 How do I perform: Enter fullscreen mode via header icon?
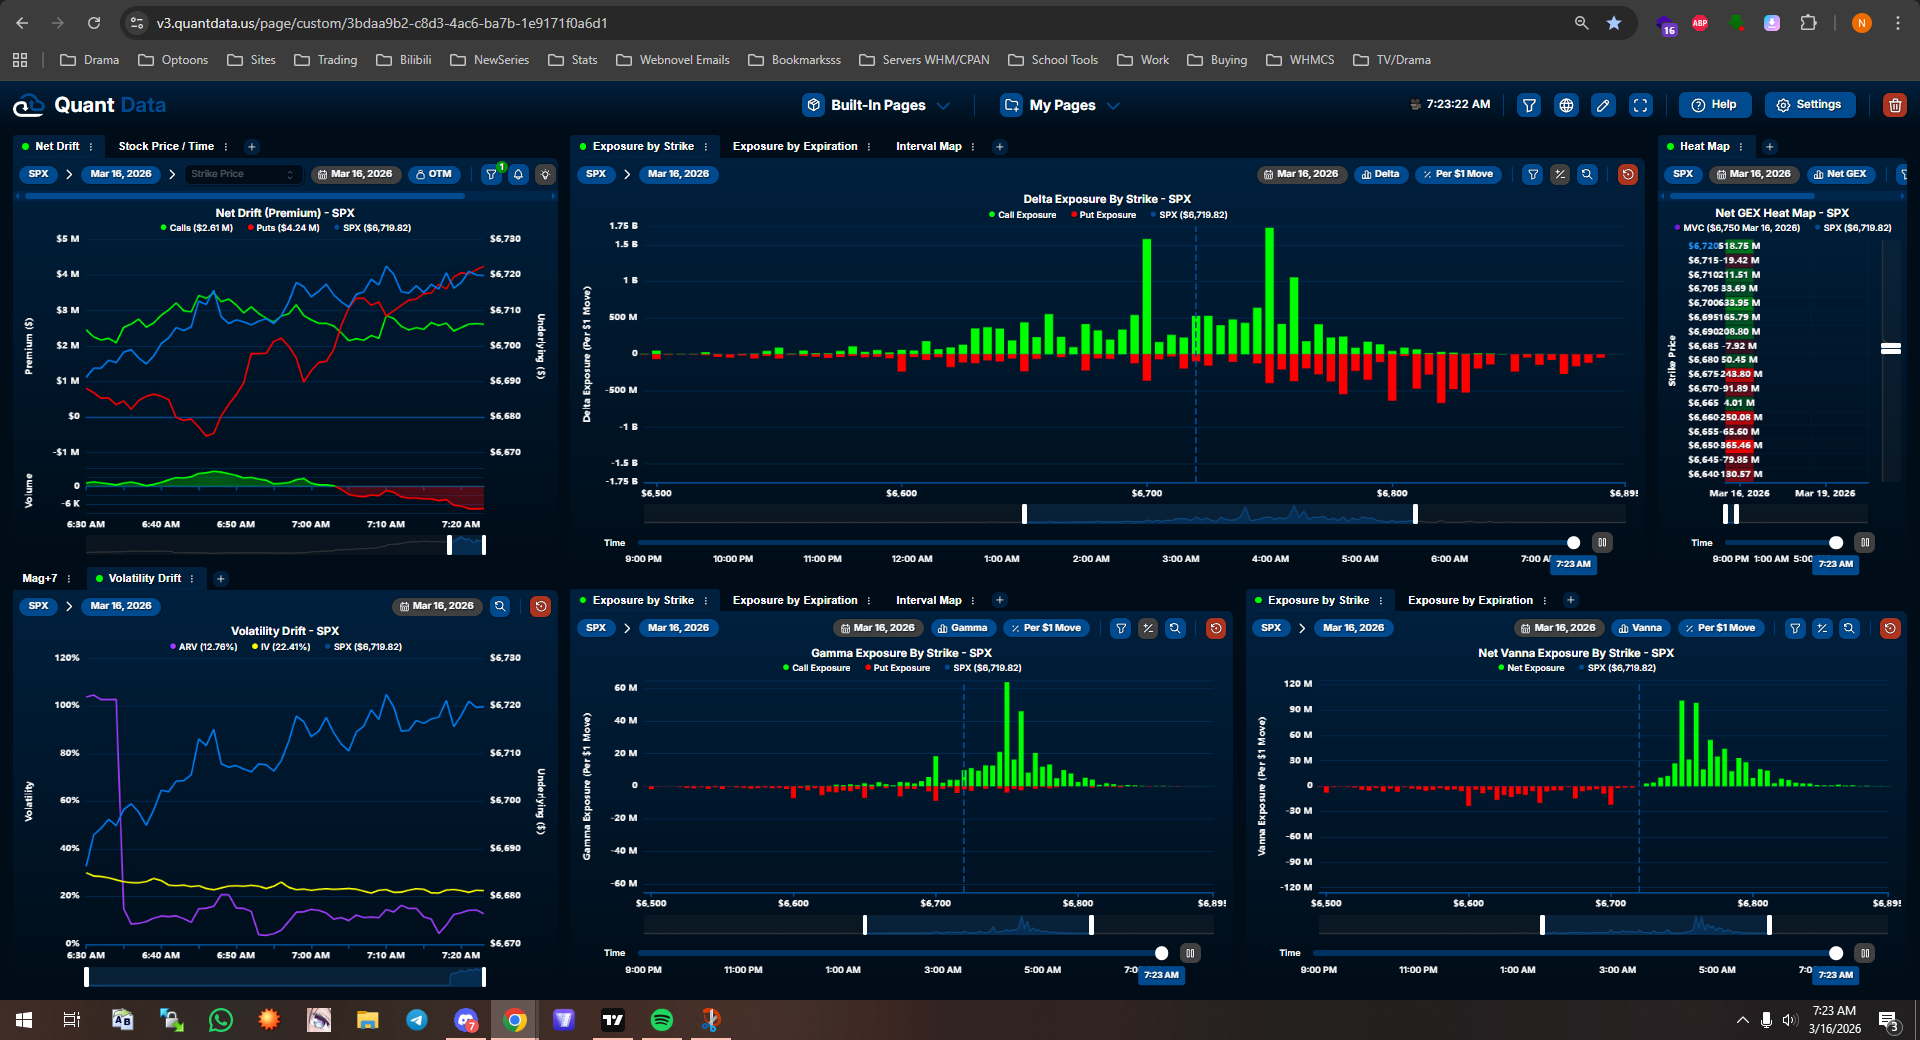[1641, 105]
